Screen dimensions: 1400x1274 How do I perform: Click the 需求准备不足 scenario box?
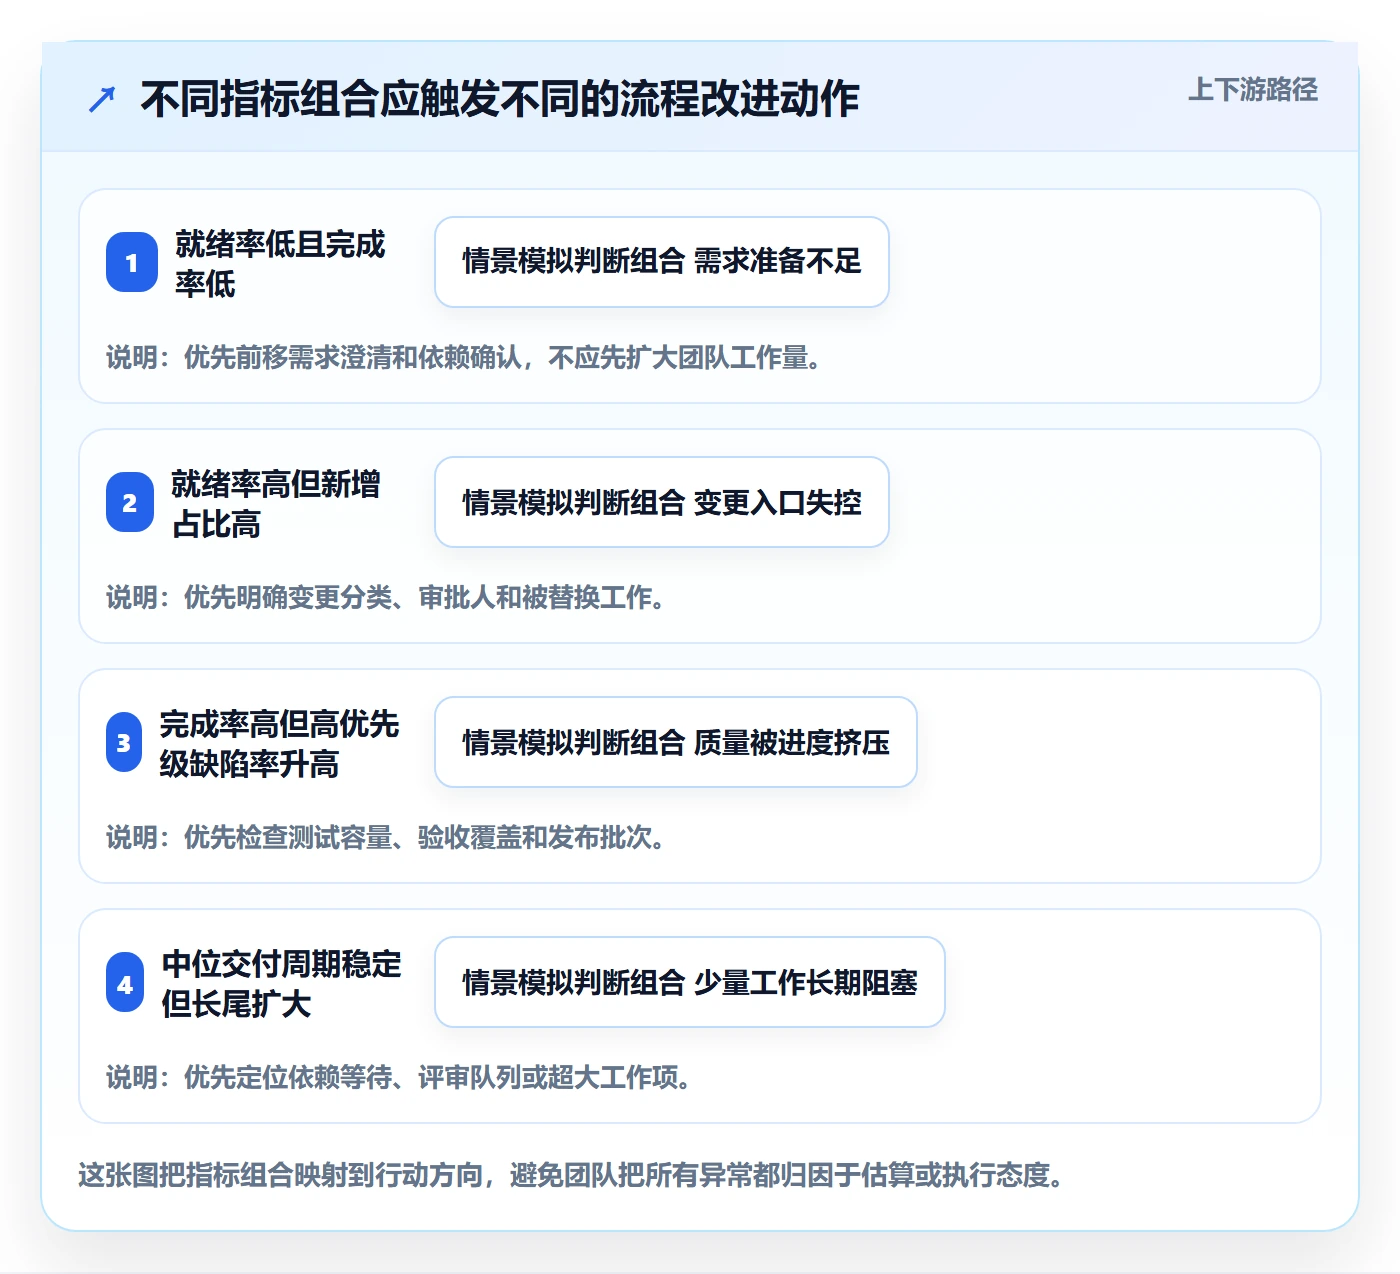(x=662, y=262)
